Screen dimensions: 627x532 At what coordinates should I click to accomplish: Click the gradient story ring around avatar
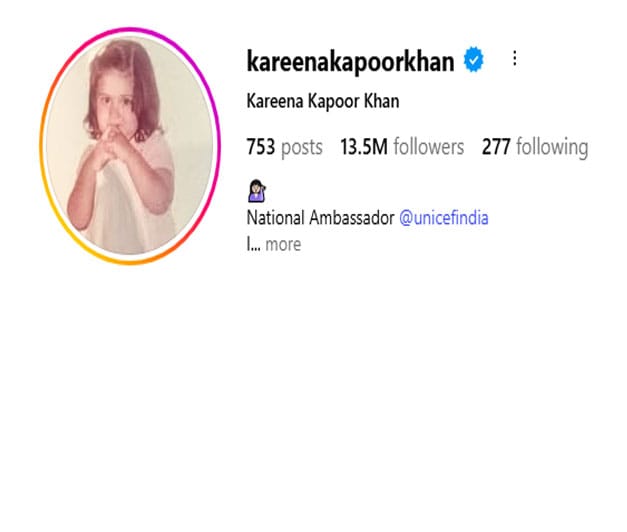coord(130,146)
